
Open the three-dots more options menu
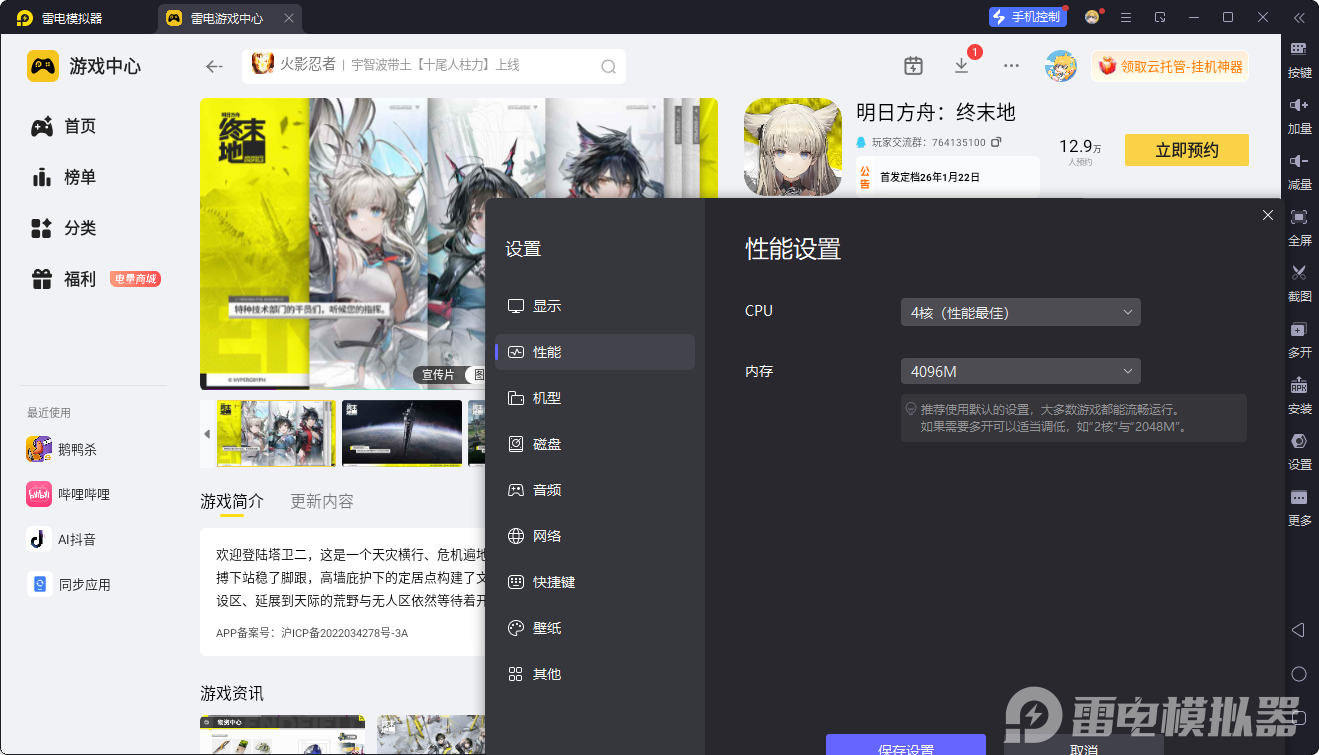tap(1011, 66)
